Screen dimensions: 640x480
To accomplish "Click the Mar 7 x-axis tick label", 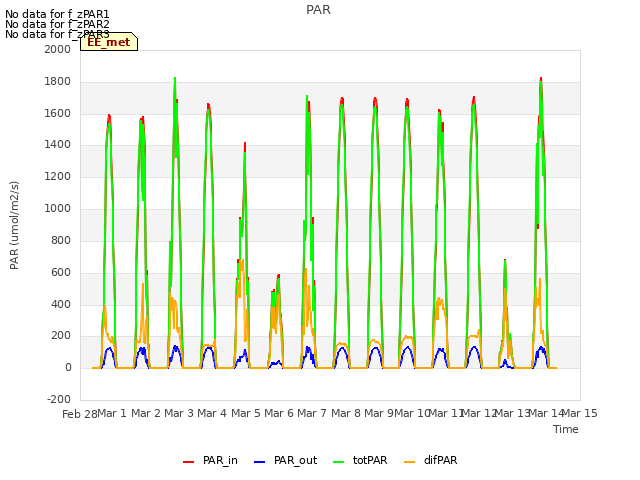I will coord(312,413).
